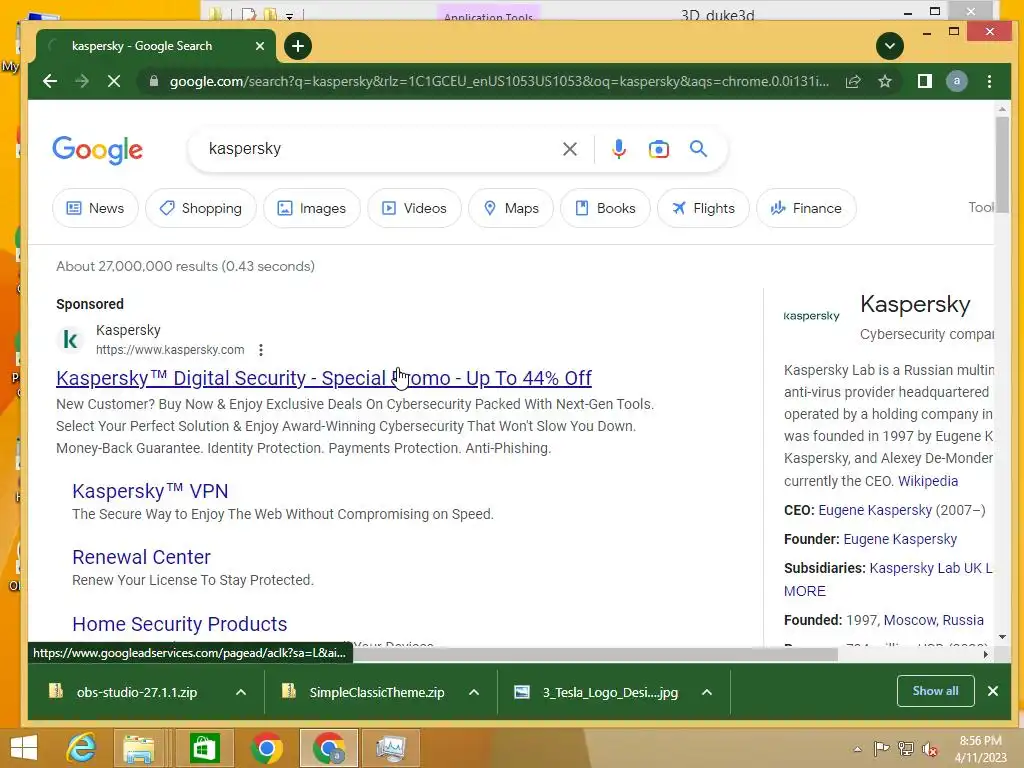Stop loading the page
The width and height of the screenshot is (1024, 768).
tap(114, 81)
